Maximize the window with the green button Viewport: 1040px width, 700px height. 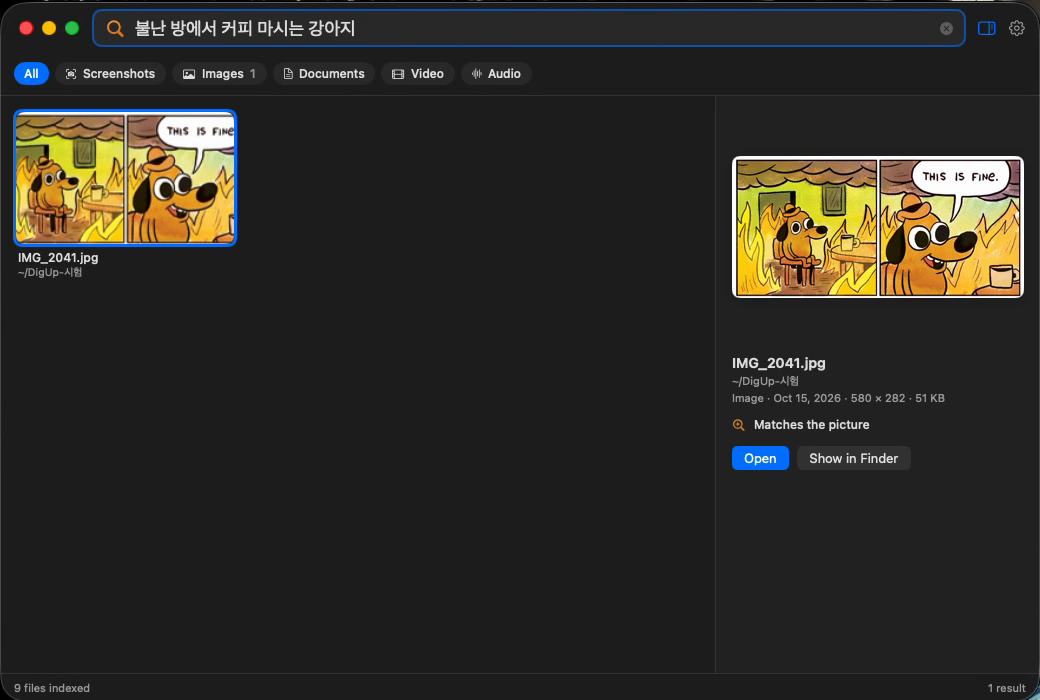(x=72, y=28)
